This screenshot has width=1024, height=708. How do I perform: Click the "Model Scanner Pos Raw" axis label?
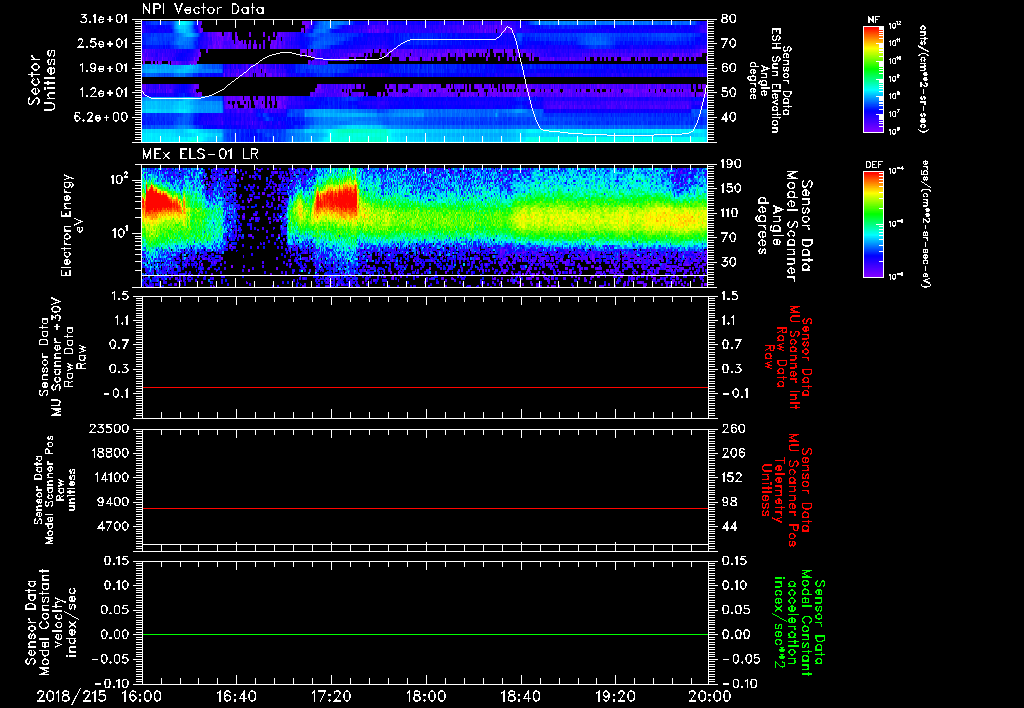[x=55, y=490]
